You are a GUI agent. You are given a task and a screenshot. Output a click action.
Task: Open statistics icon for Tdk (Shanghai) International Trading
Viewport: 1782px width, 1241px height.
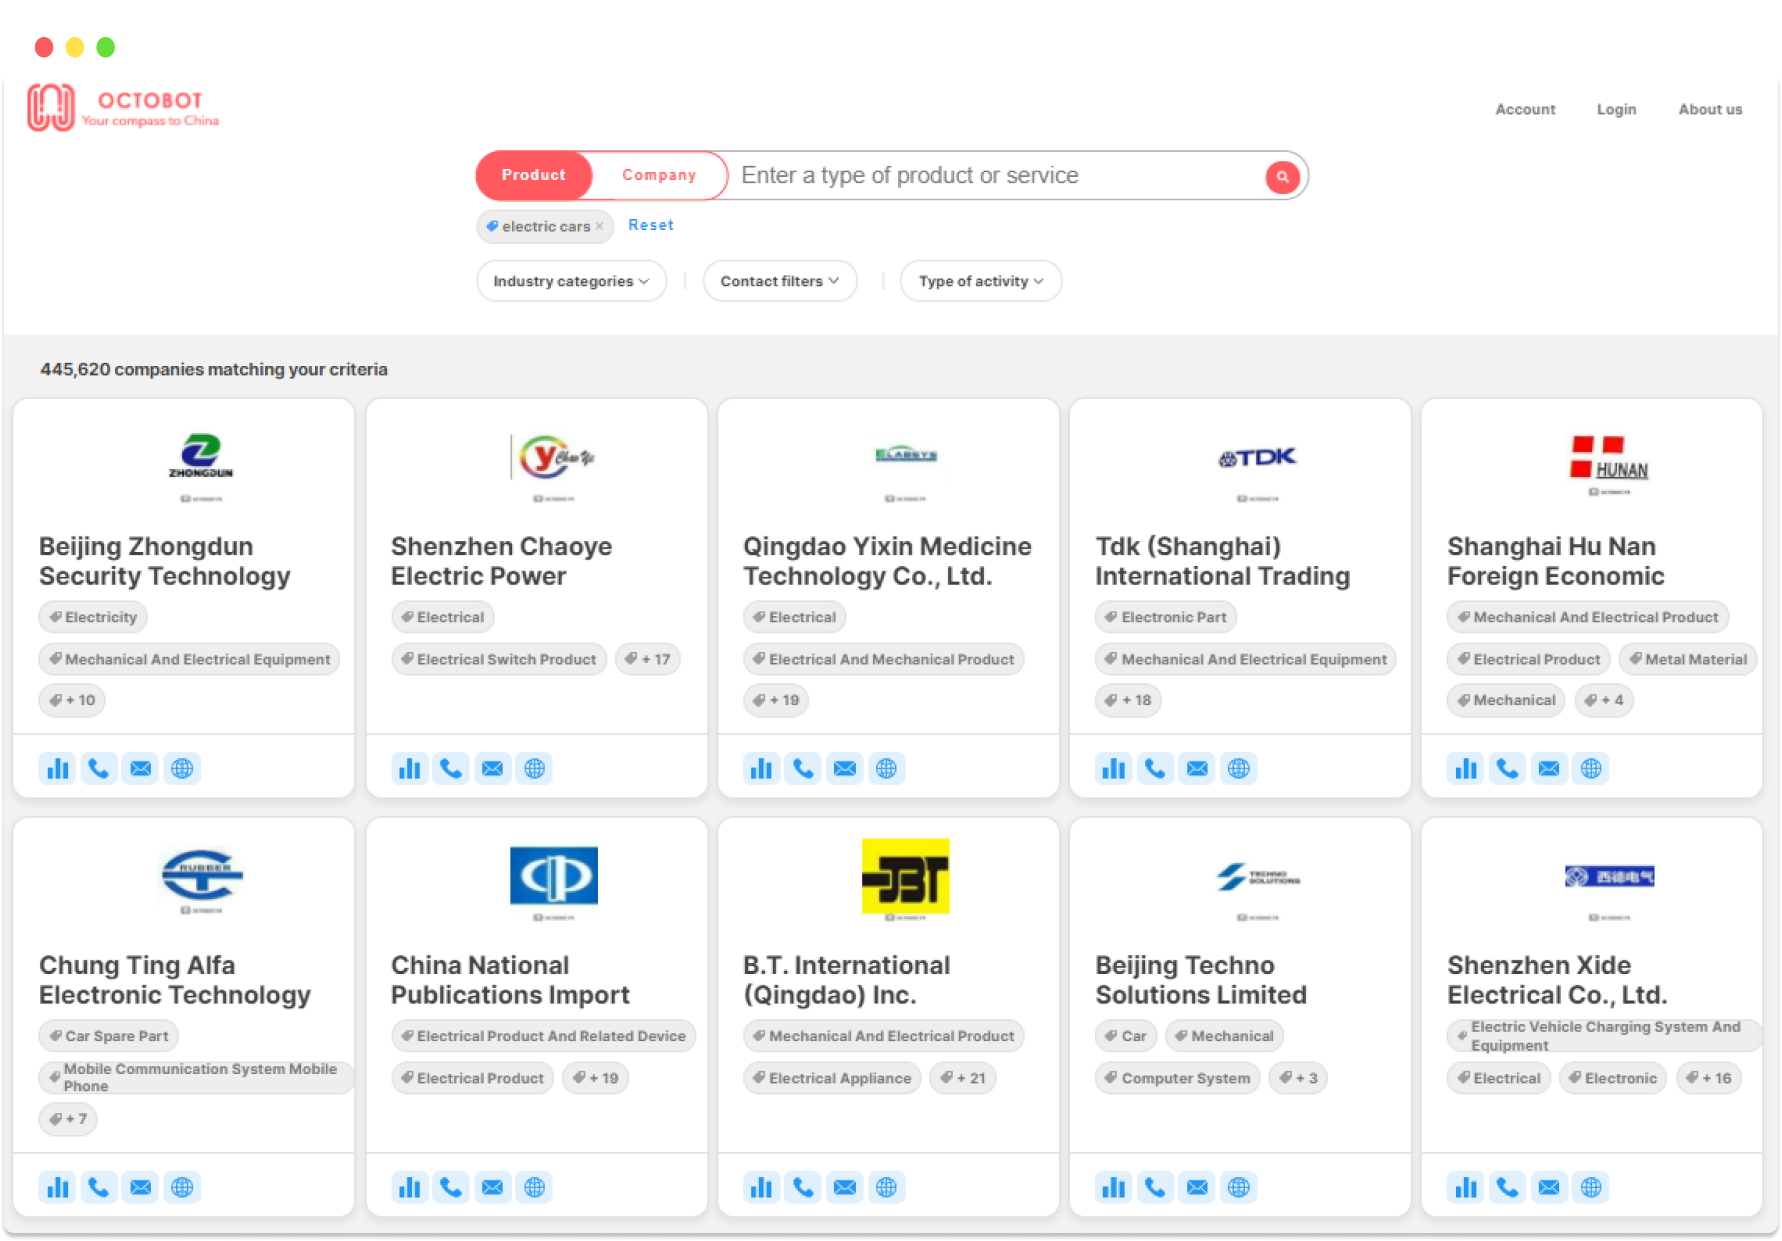pyautogui.click(x=1114, y=768)
